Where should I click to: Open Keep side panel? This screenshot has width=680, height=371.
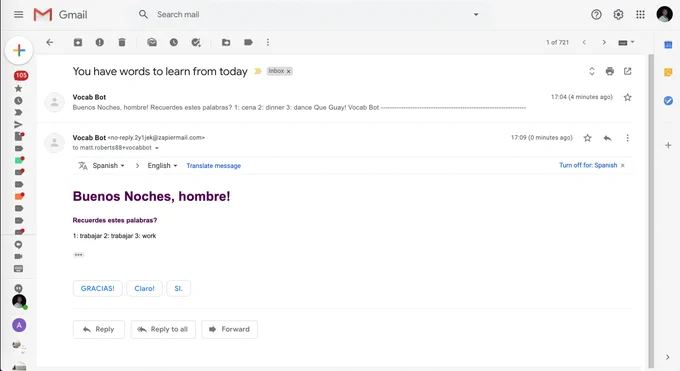click(668, 72)
